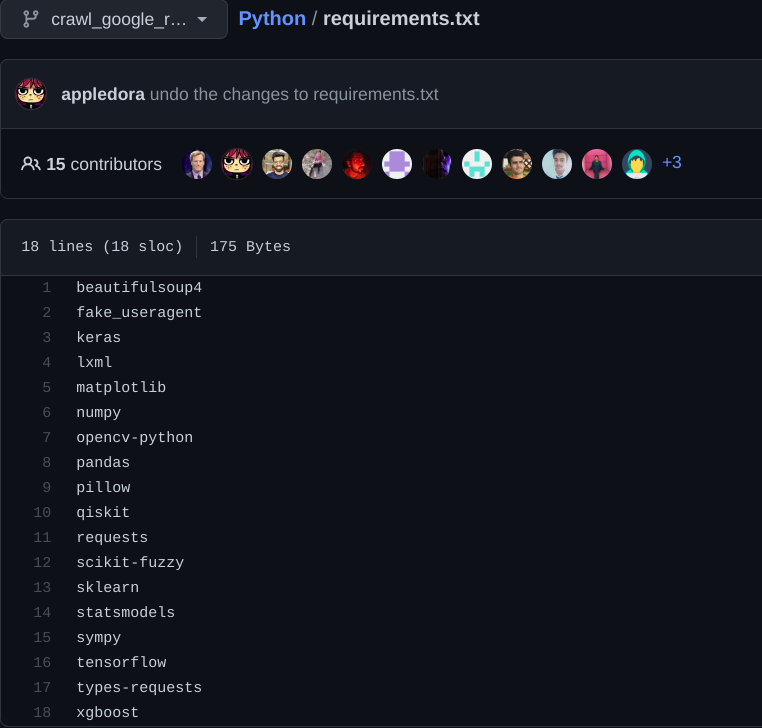The image size is (762, 728).
Task: Click the opencv-python line
Action: coord(135,437)
